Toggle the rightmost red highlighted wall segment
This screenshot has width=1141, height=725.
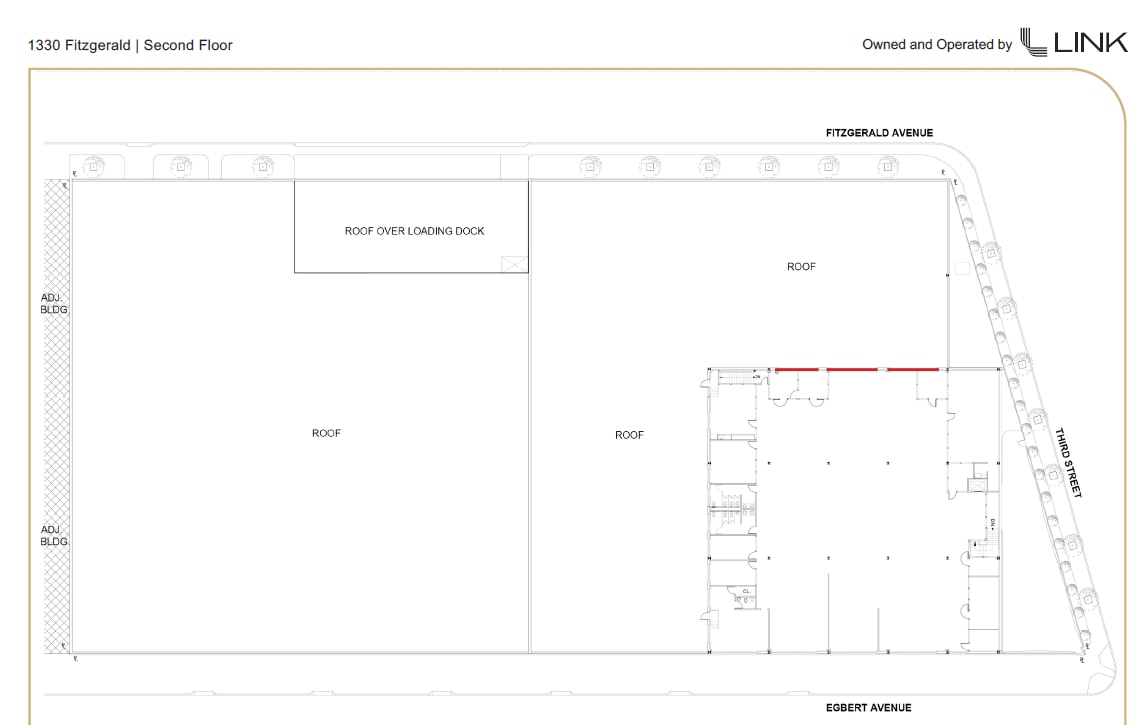click(x=914, y=367)
